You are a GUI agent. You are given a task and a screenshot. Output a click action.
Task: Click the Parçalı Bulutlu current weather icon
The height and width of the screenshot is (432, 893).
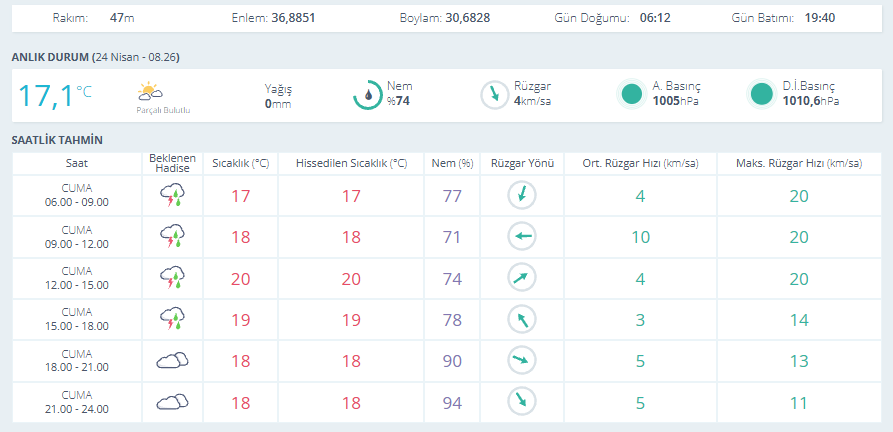click(150, 92)
